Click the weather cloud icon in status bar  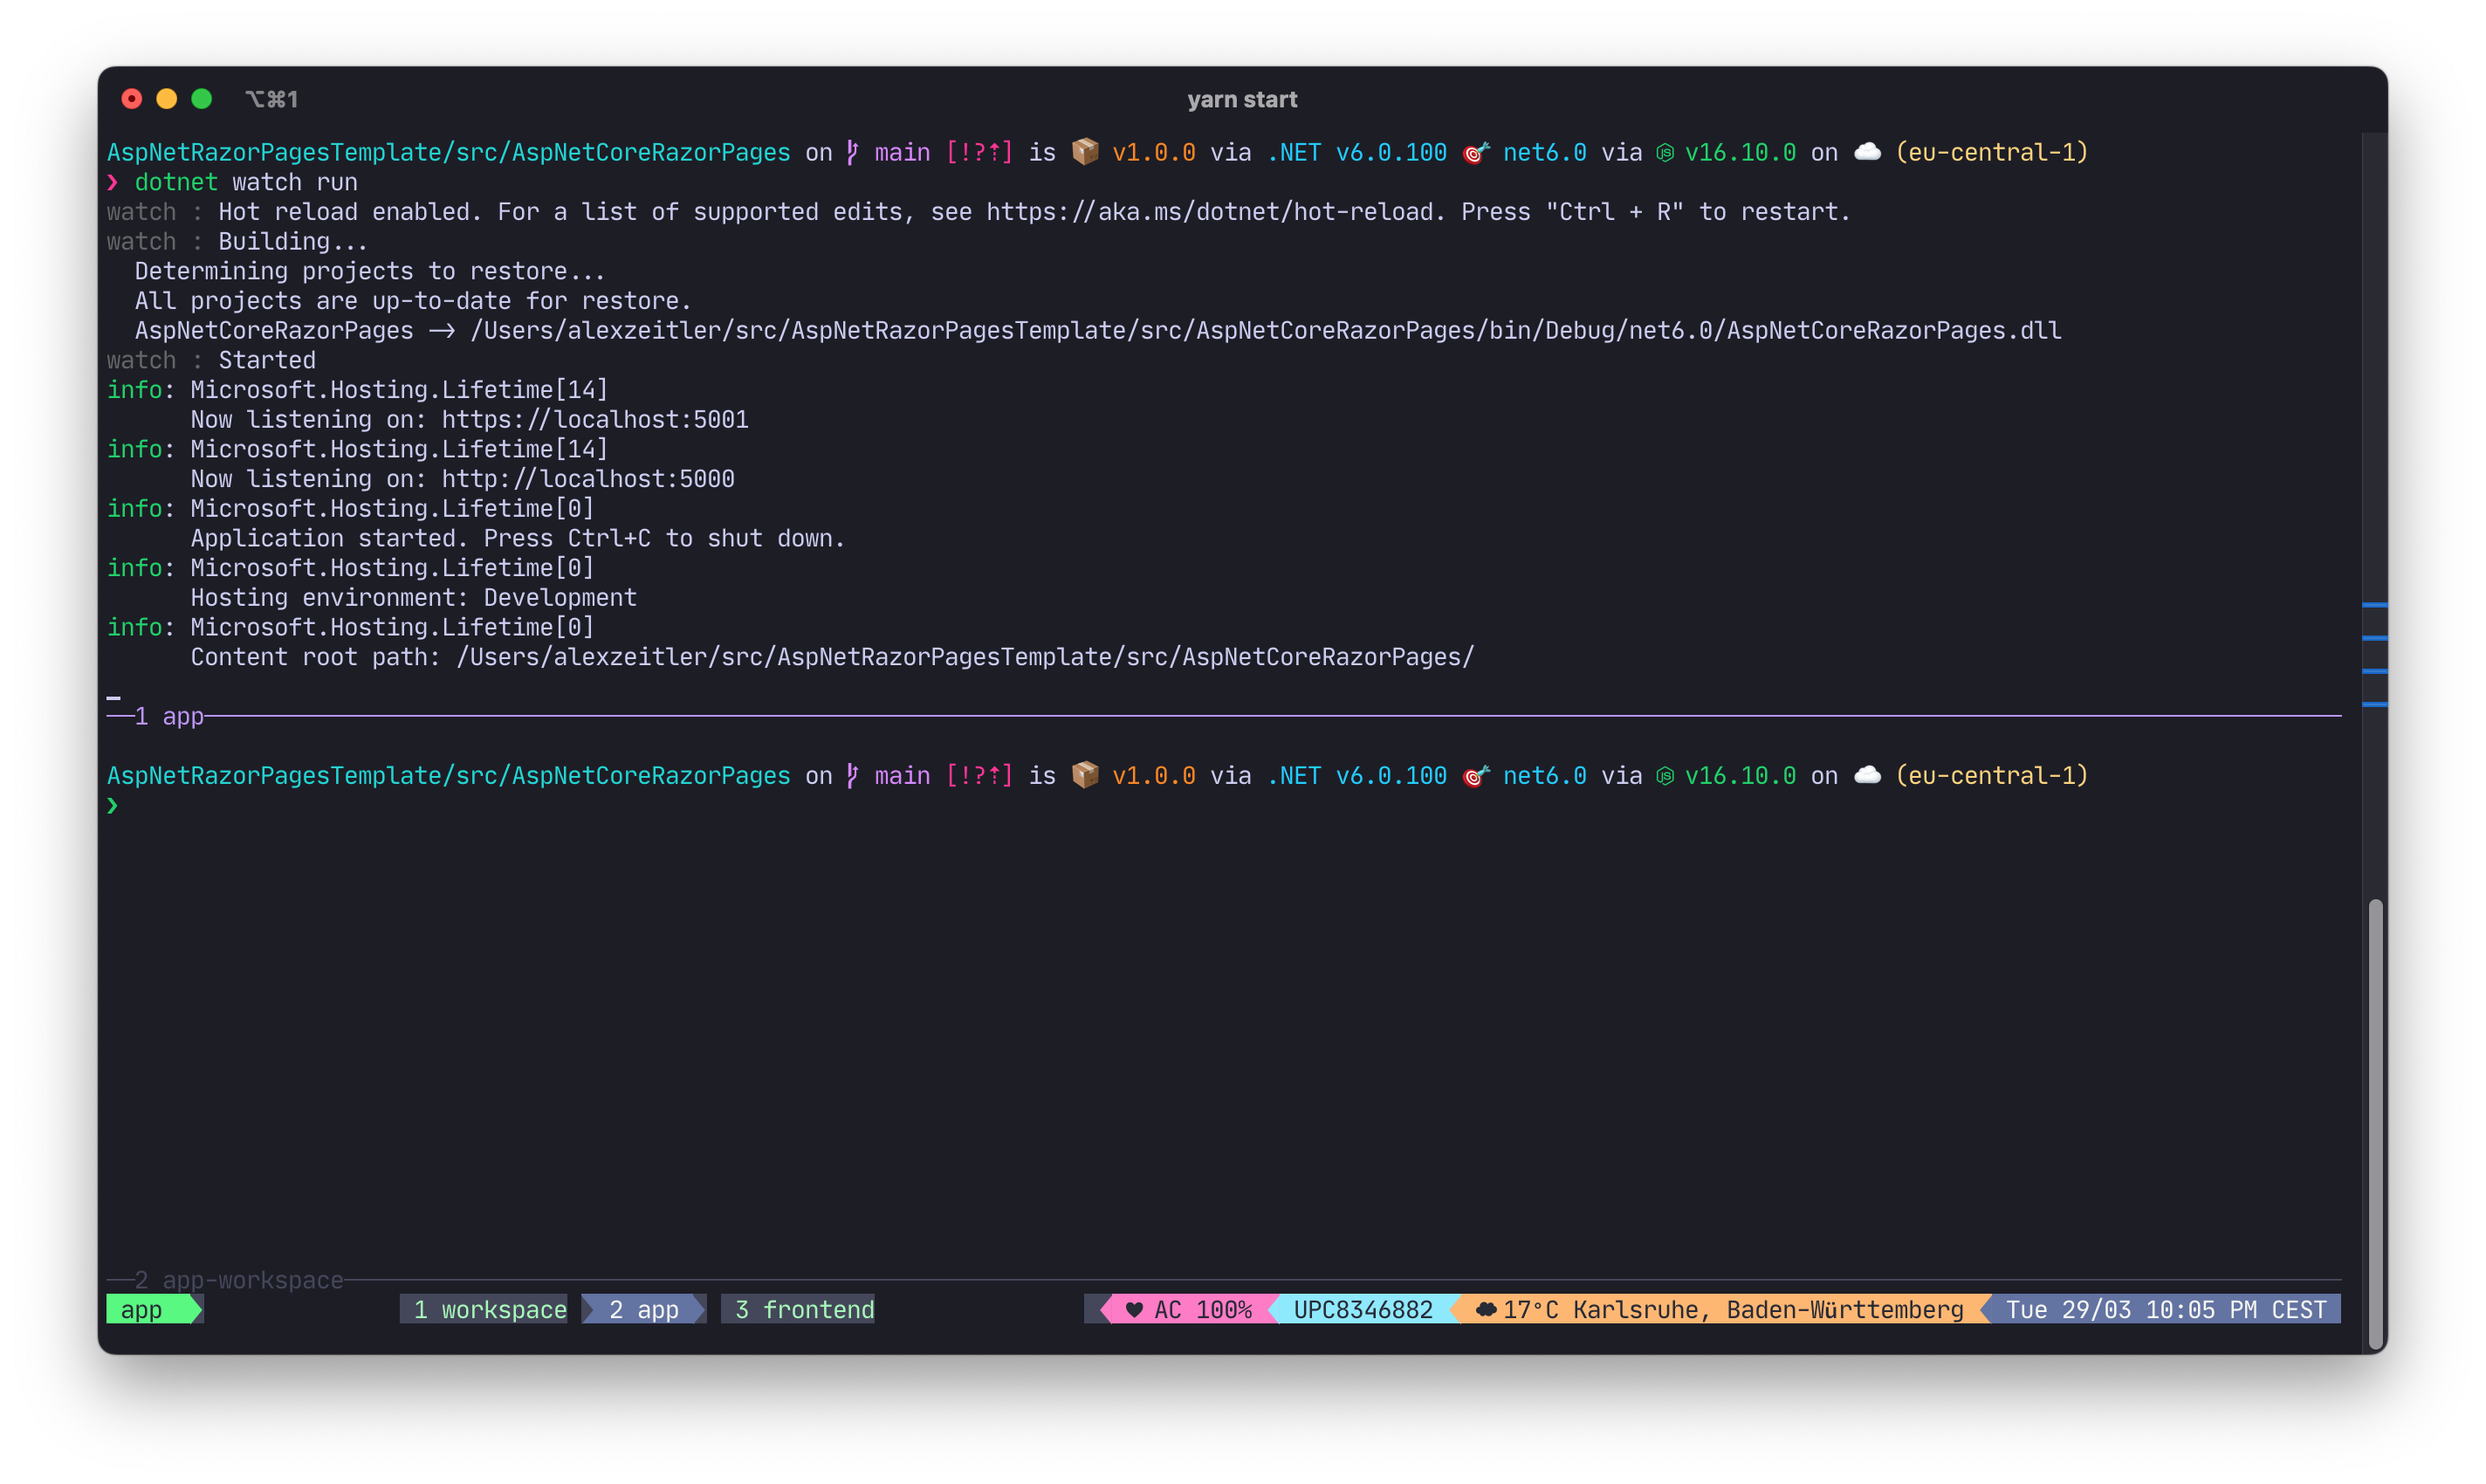pos(1486,1310)
